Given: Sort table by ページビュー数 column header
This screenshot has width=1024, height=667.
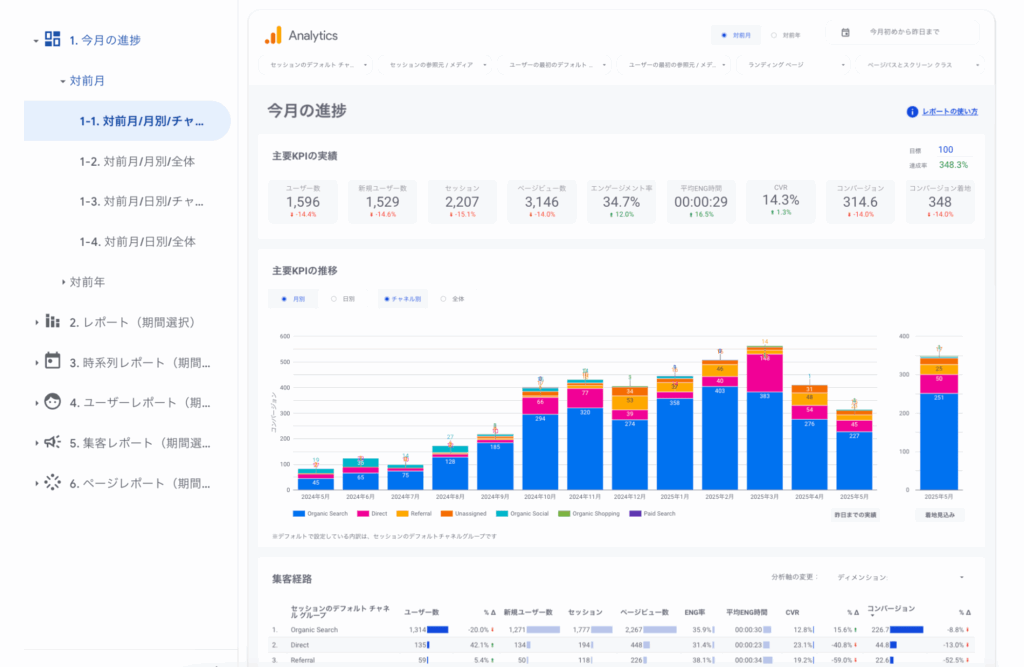Looking at the screenshot, I should click(x=644, y=612).
